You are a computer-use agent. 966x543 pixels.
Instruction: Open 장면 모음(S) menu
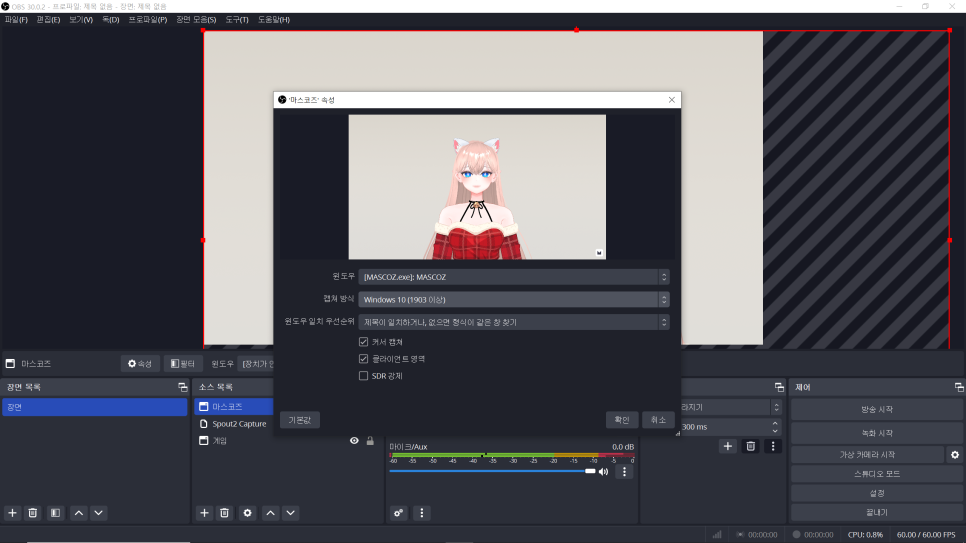tap(196, 20)
